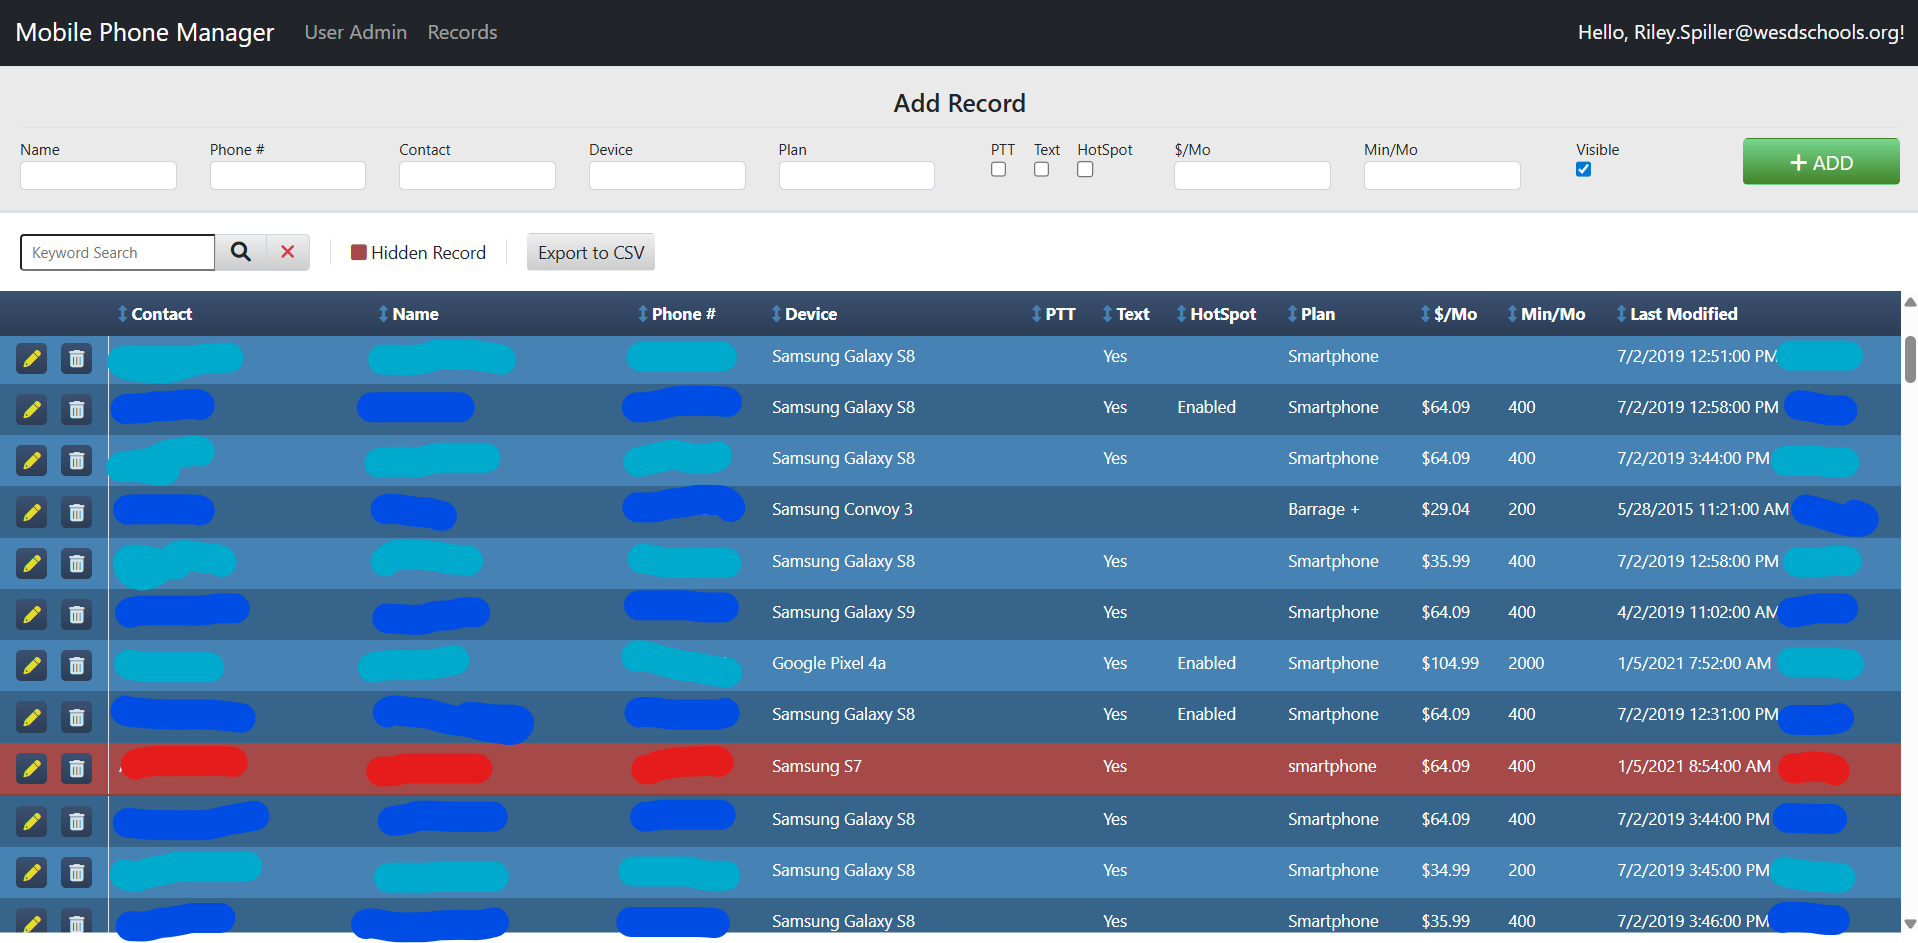Click the sort arrows beside Contact header
The width and height of the screenshot is (1918, 943).
pyautogui.click(x=122, y=314)
